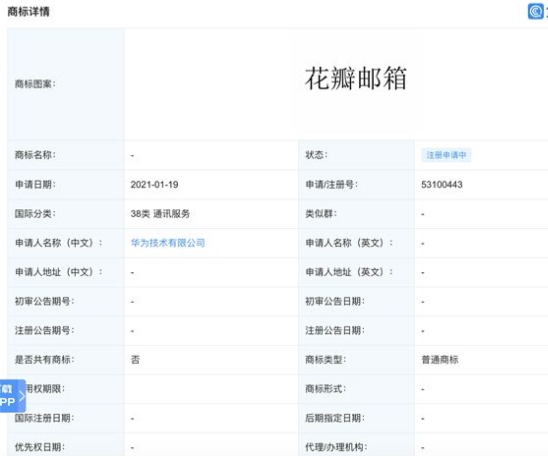This screenshot has width=548, height=456.
Task: Select the value 普通商标
Action: coord(440,360)
